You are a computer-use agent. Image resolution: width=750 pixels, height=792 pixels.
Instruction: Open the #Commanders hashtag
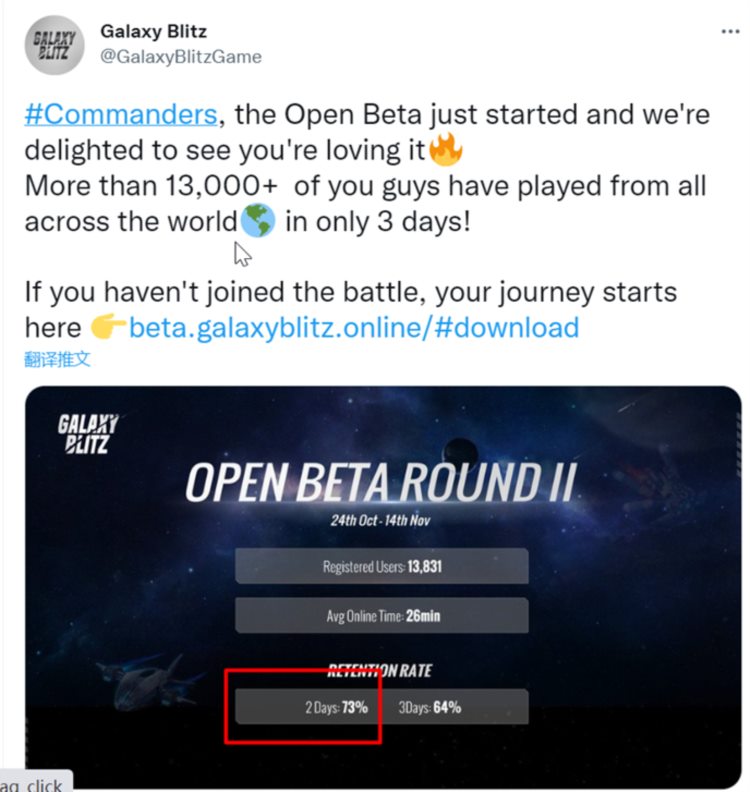pyautogui.click(x=120, y=114)
